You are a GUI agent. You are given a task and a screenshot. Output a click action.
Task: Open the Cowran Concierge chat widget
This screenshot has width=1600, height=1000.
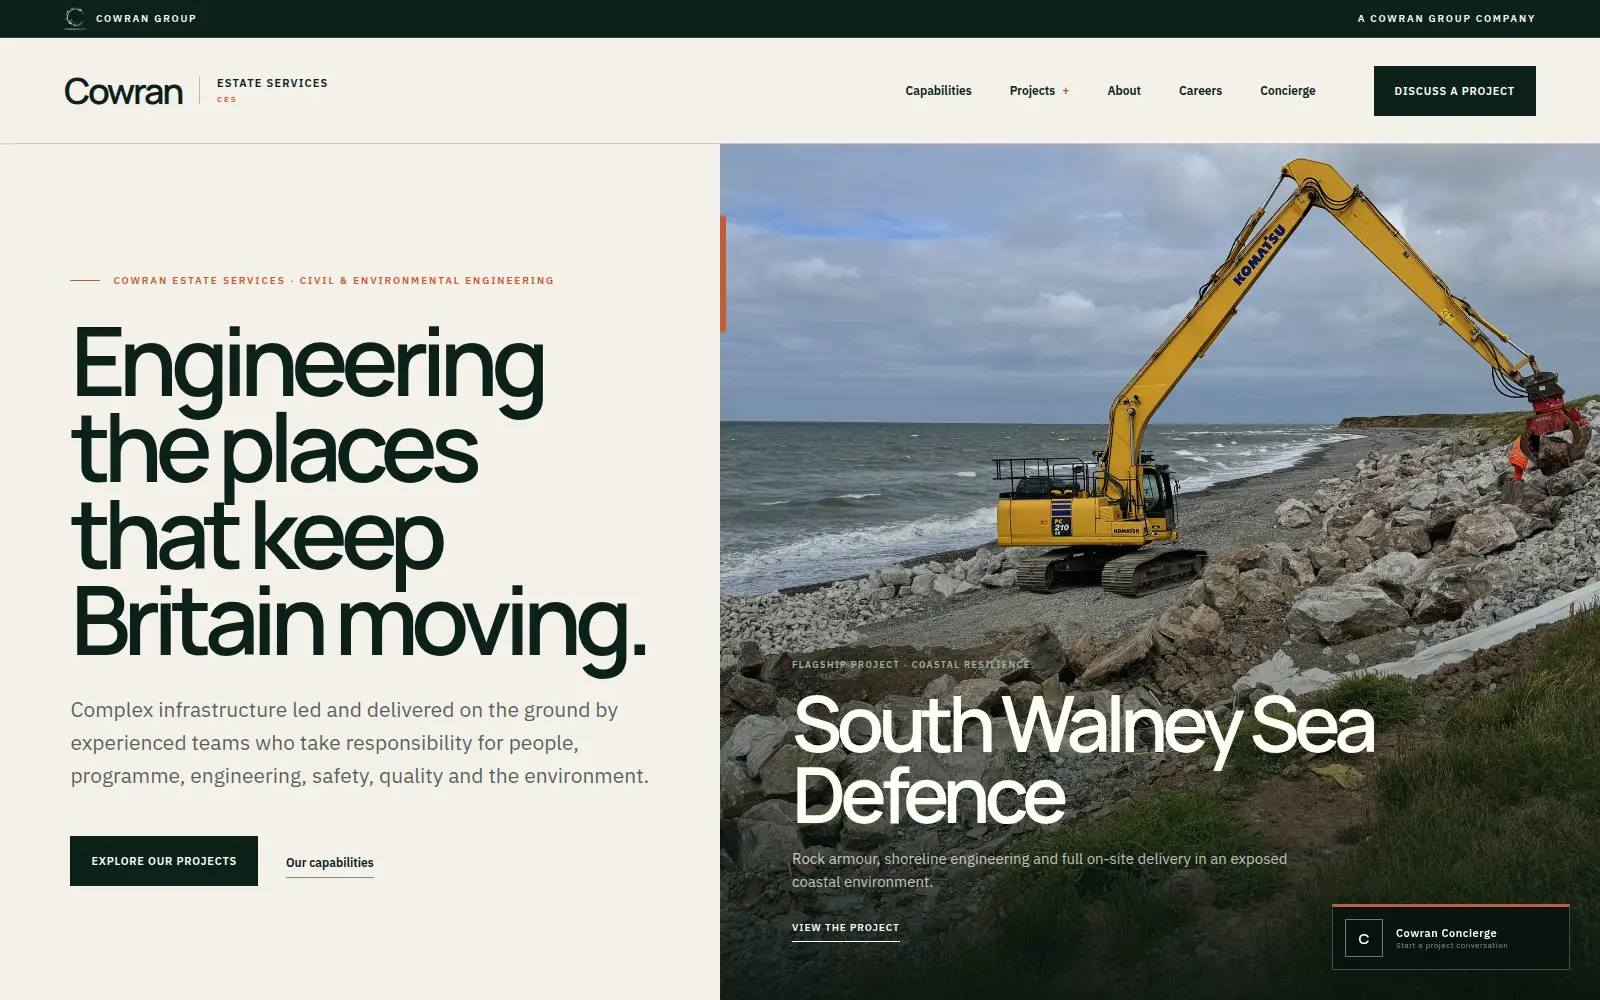click(x=1451, y=938)
